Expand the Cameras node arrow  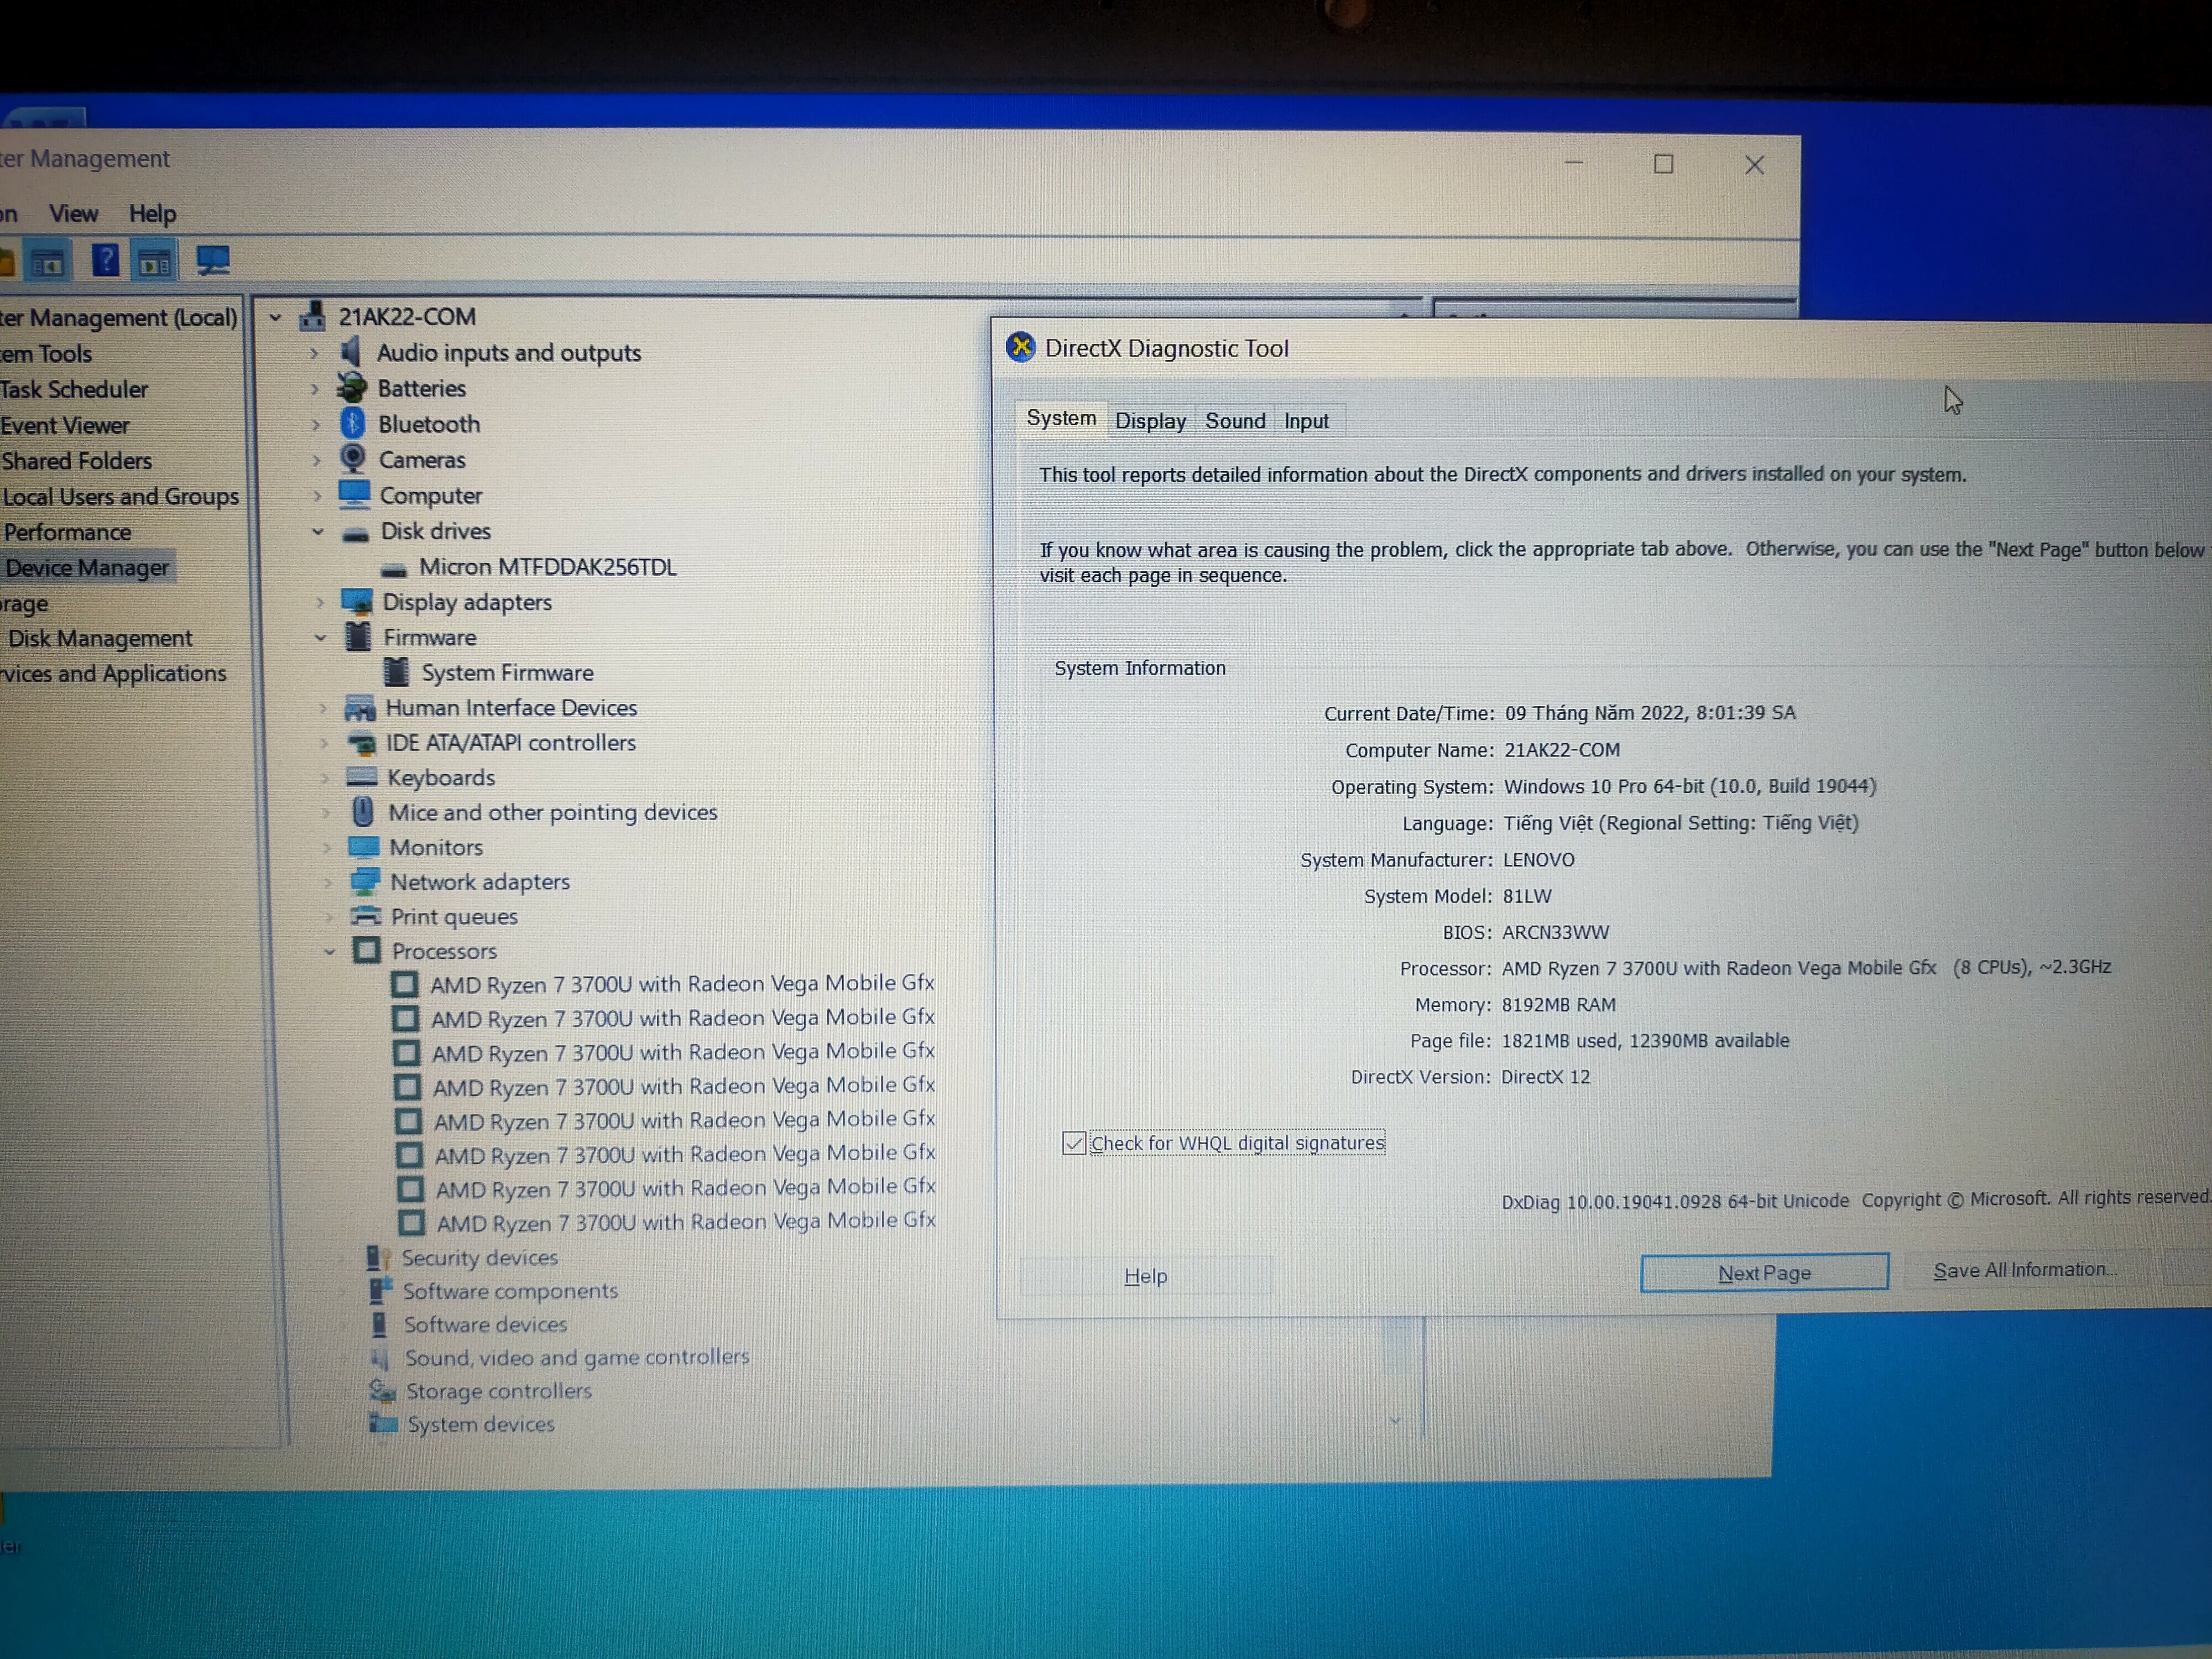(x=317, y=460)
